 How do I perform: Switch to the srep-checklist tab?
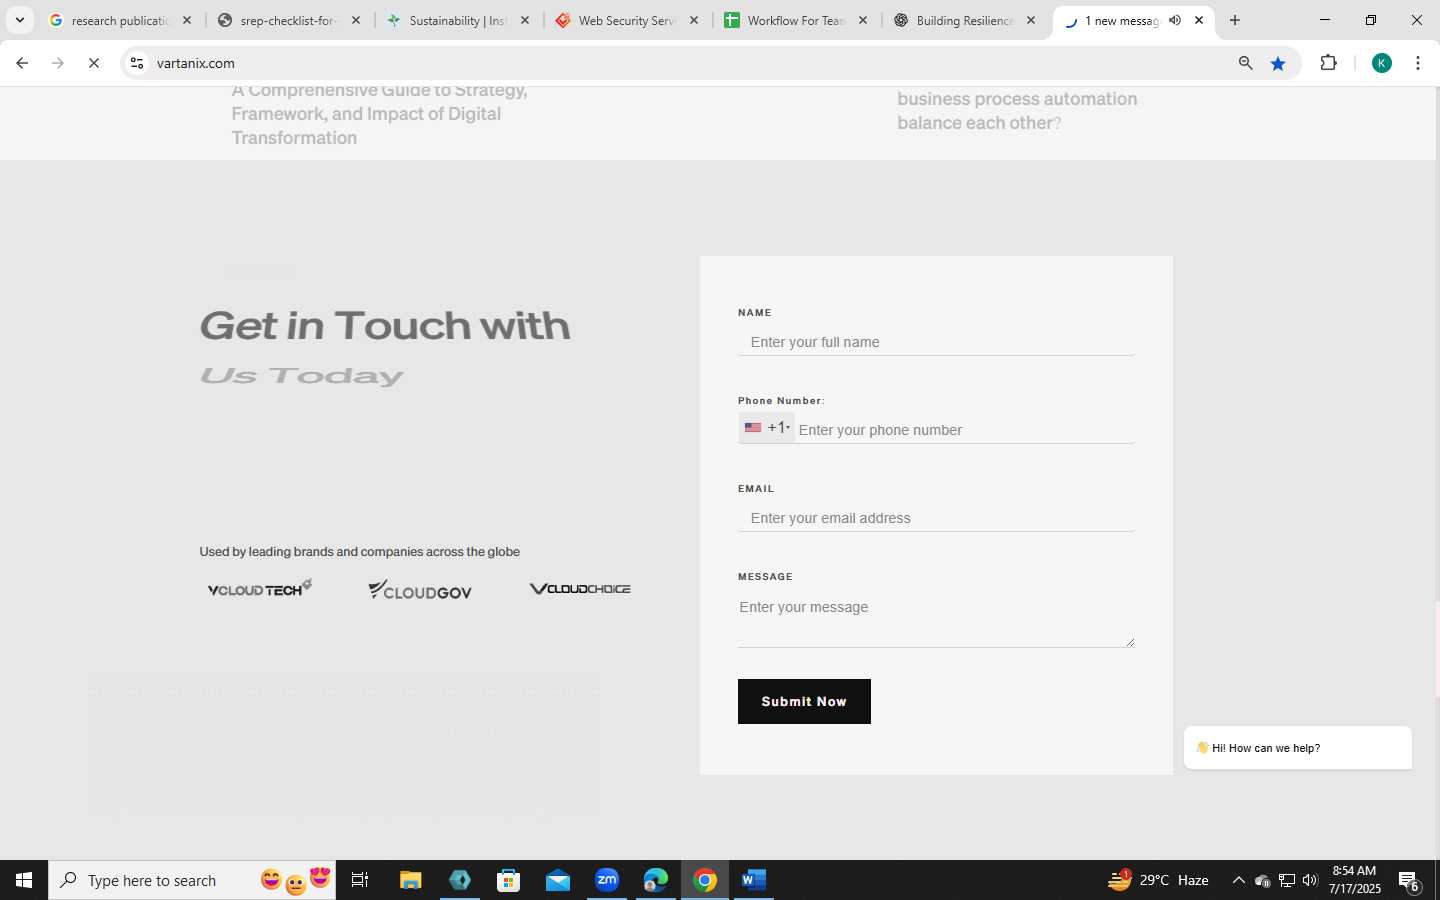(x=289, y=20)
